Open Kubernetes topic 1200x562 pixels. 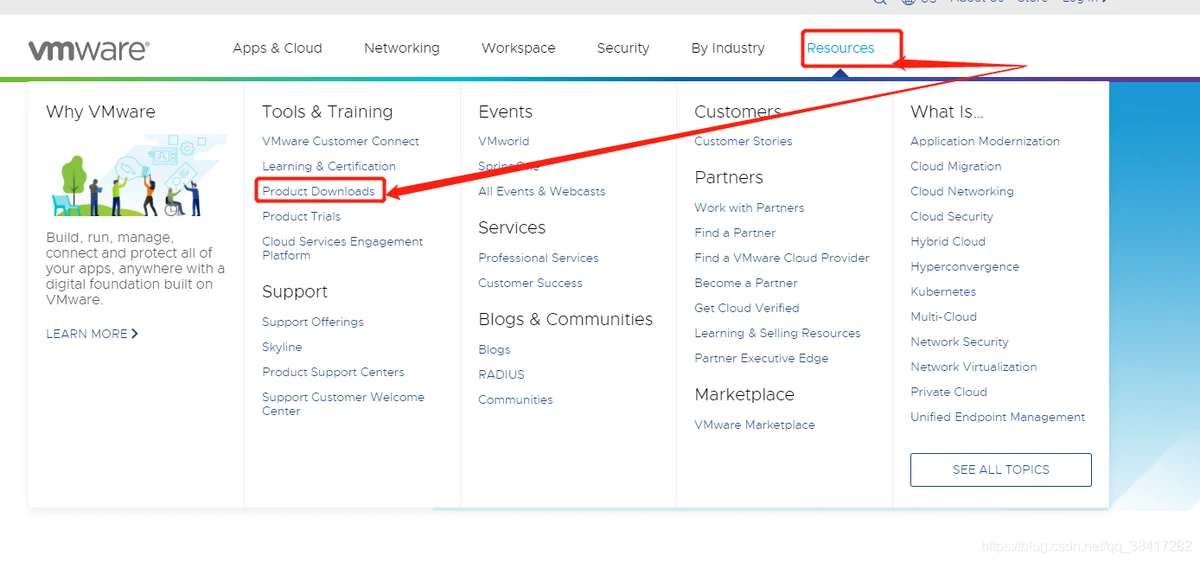[943, 292]
